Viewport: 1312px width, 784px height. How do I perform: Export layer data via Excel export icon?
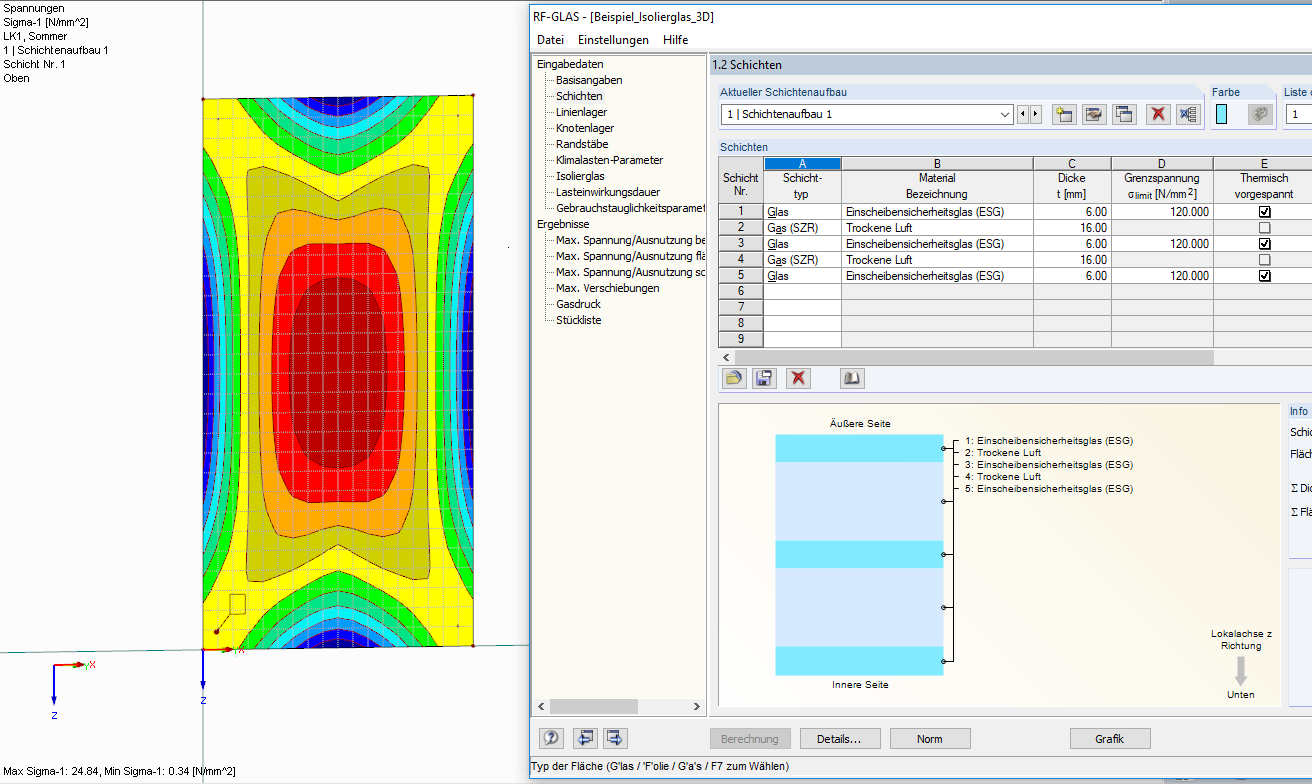1189,114
